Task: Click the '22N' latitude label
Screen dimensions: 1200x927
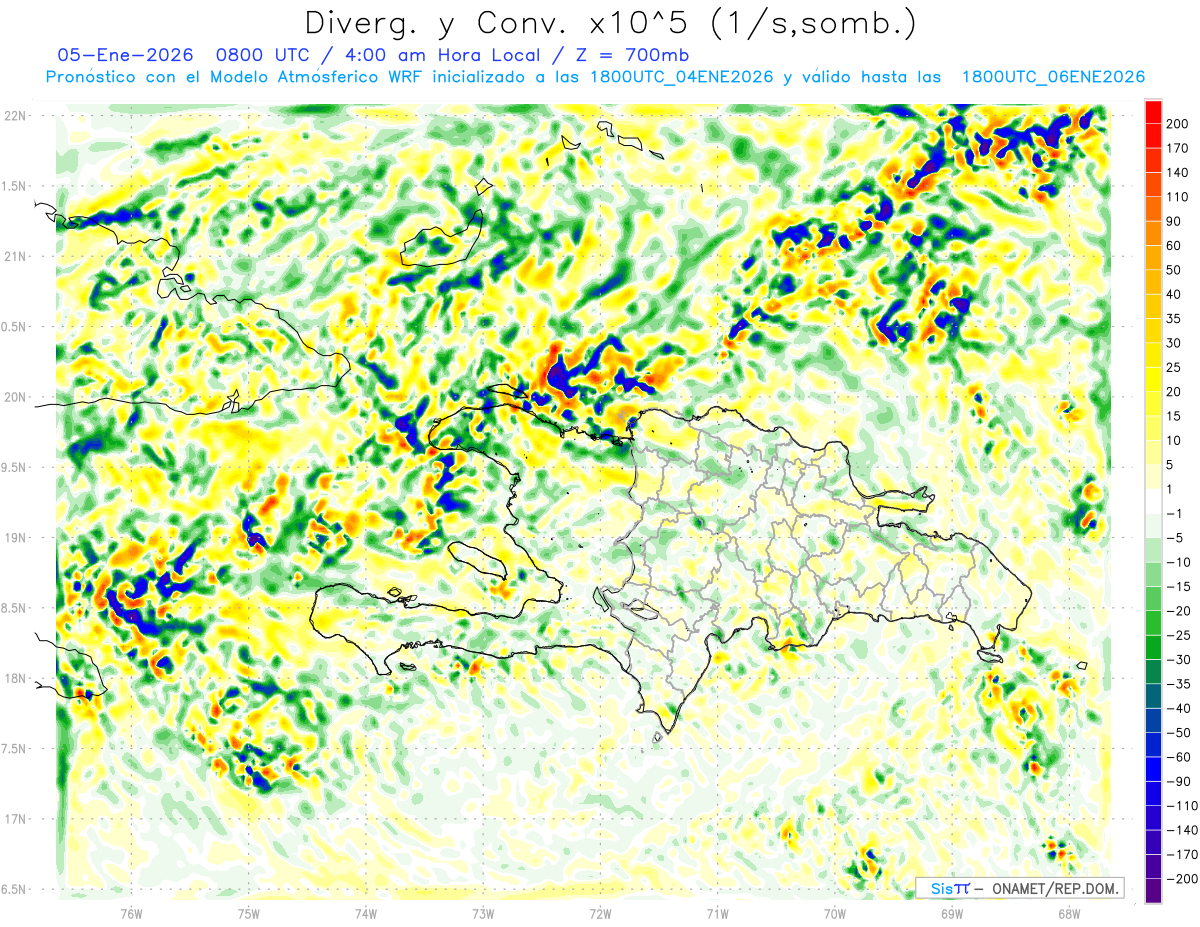Action: tap(14, 116)
